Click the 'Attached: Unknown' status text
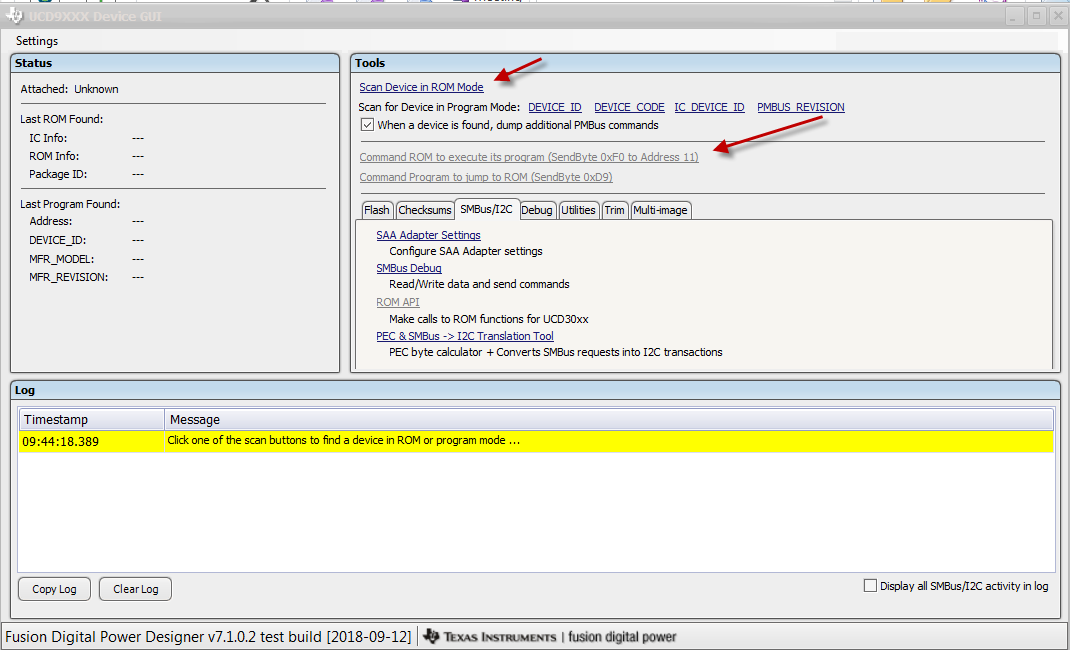Viewport: 1070px width, 650px height. (69, 89)
